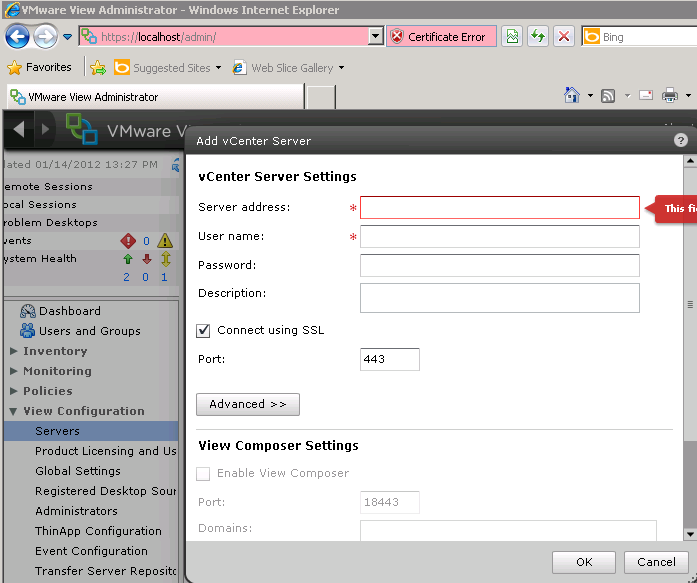697x583 pixels.
Task: Click the VMware View logo icon
Action: pos(82,129)
